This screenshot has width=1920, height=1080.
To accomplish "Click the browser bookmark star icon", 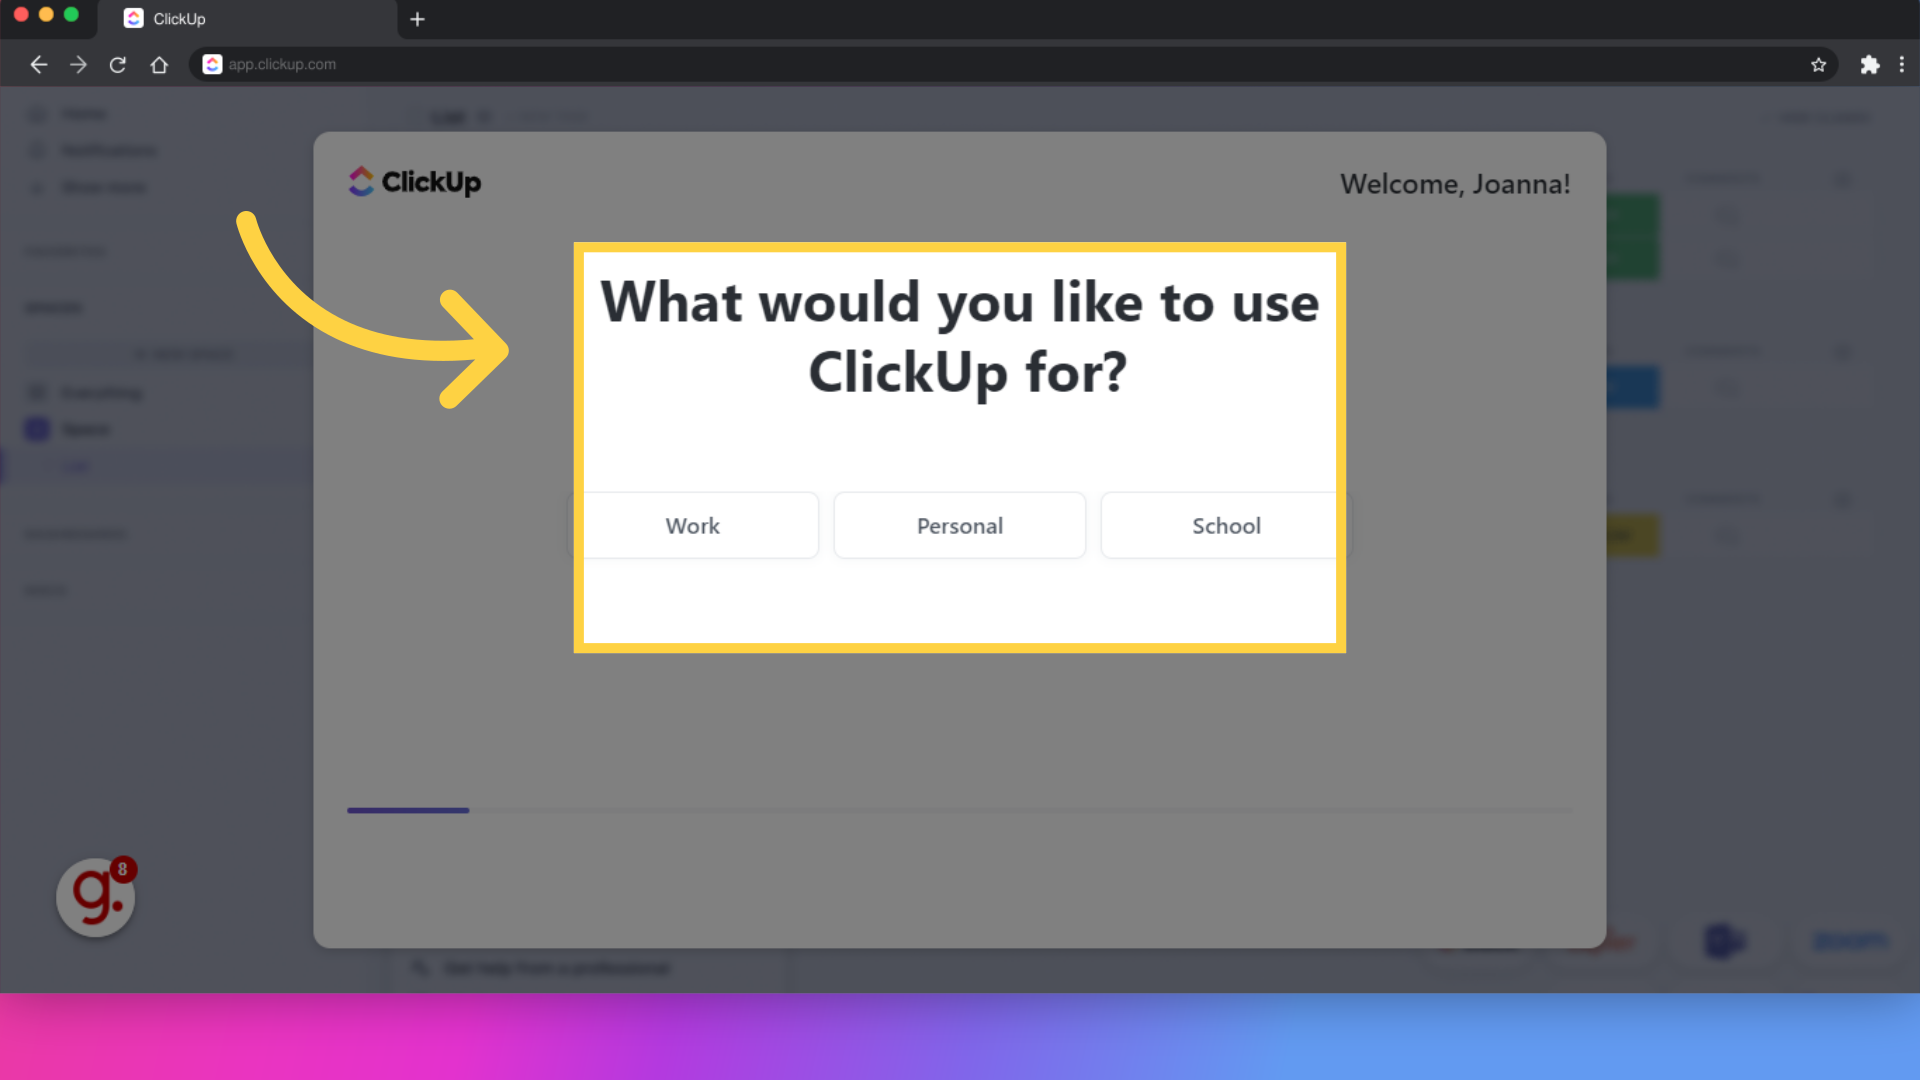I will [1818, 65].
